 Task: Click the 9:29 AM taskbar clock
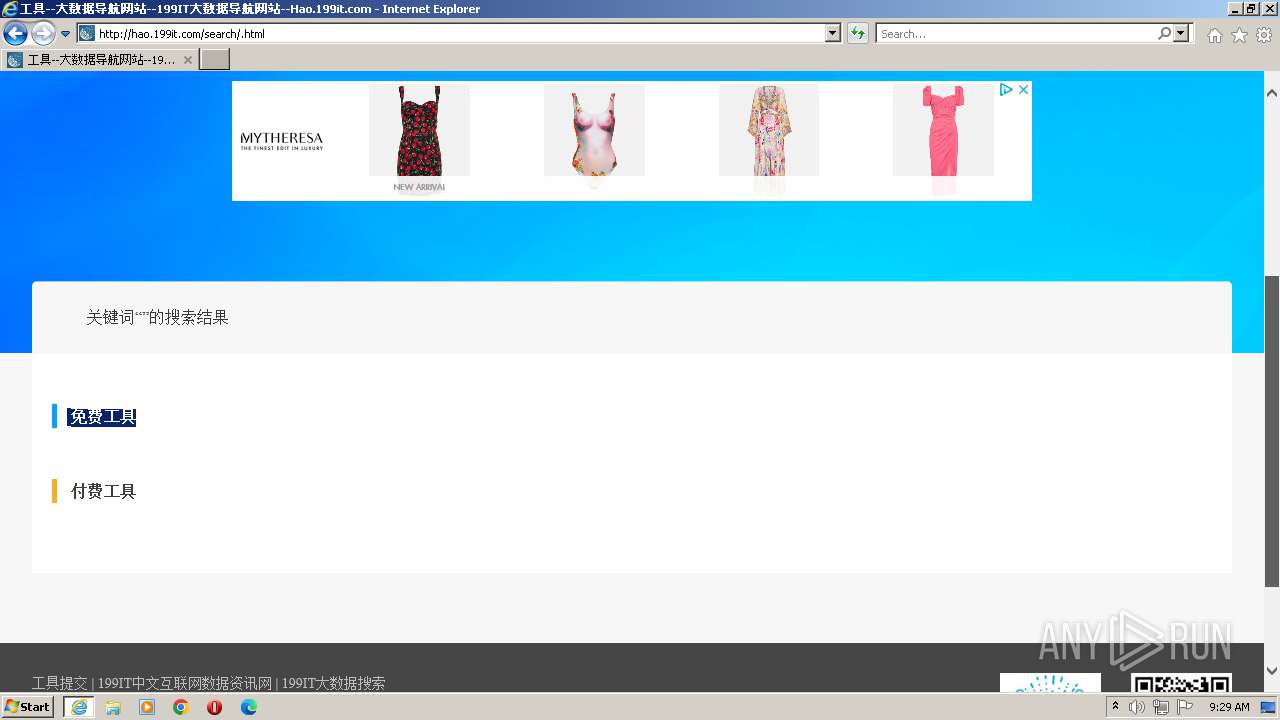1229,707
